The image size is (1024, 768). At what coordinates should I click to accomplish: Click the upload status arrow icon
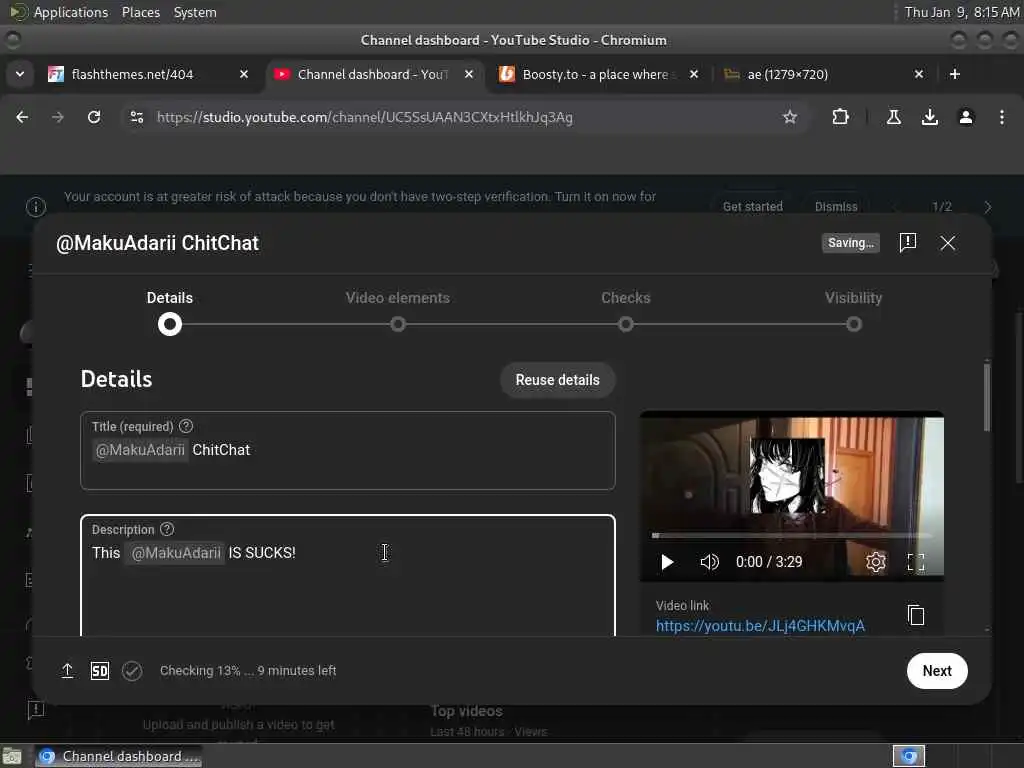(67, 671)
